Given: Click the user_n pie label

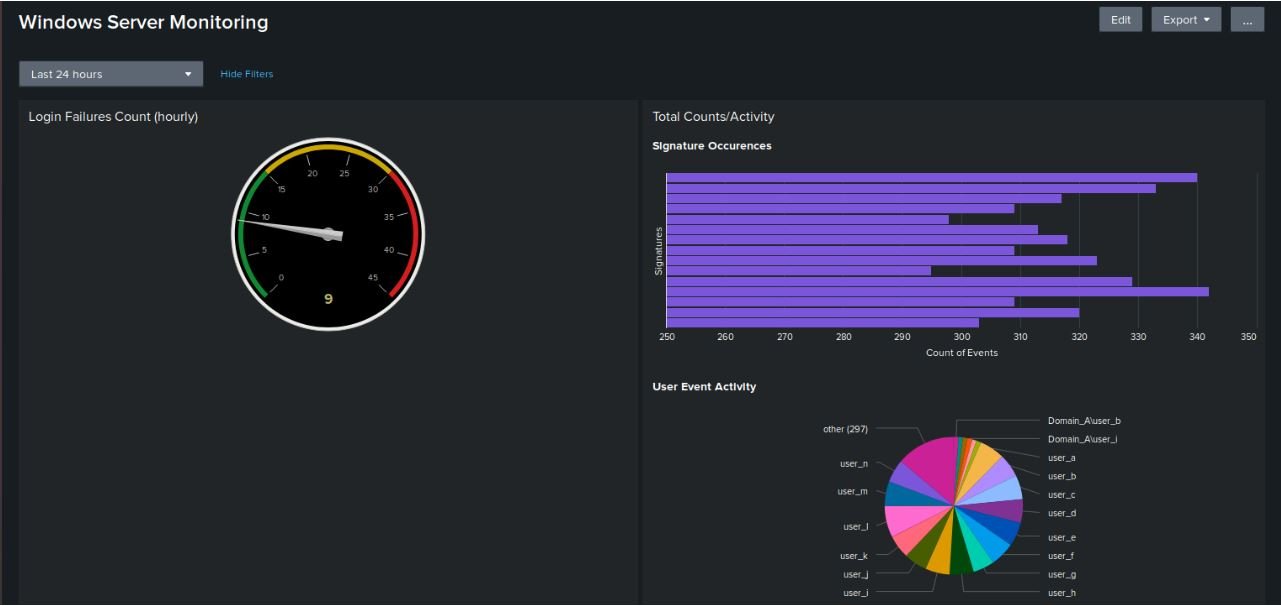Looking at the screenshot, I should (853, 464).
